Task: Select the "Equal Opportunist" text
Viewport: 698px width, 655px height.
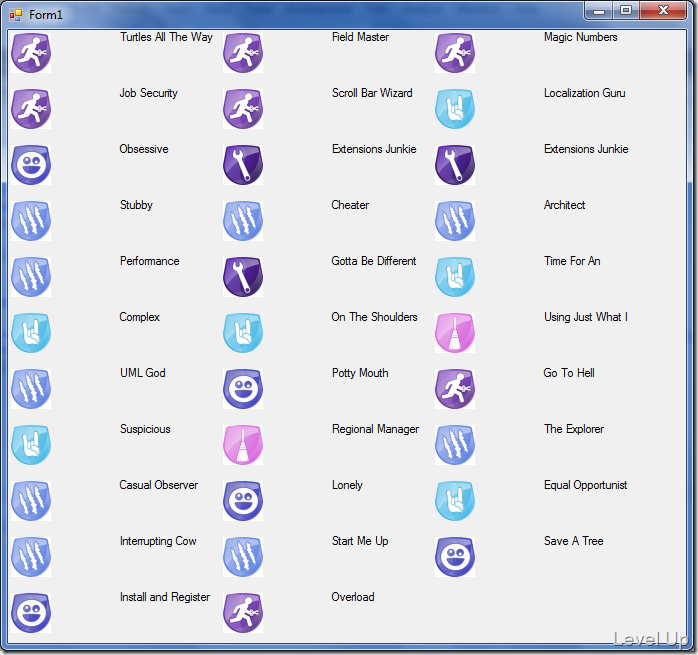Action: tap(585, 486)
